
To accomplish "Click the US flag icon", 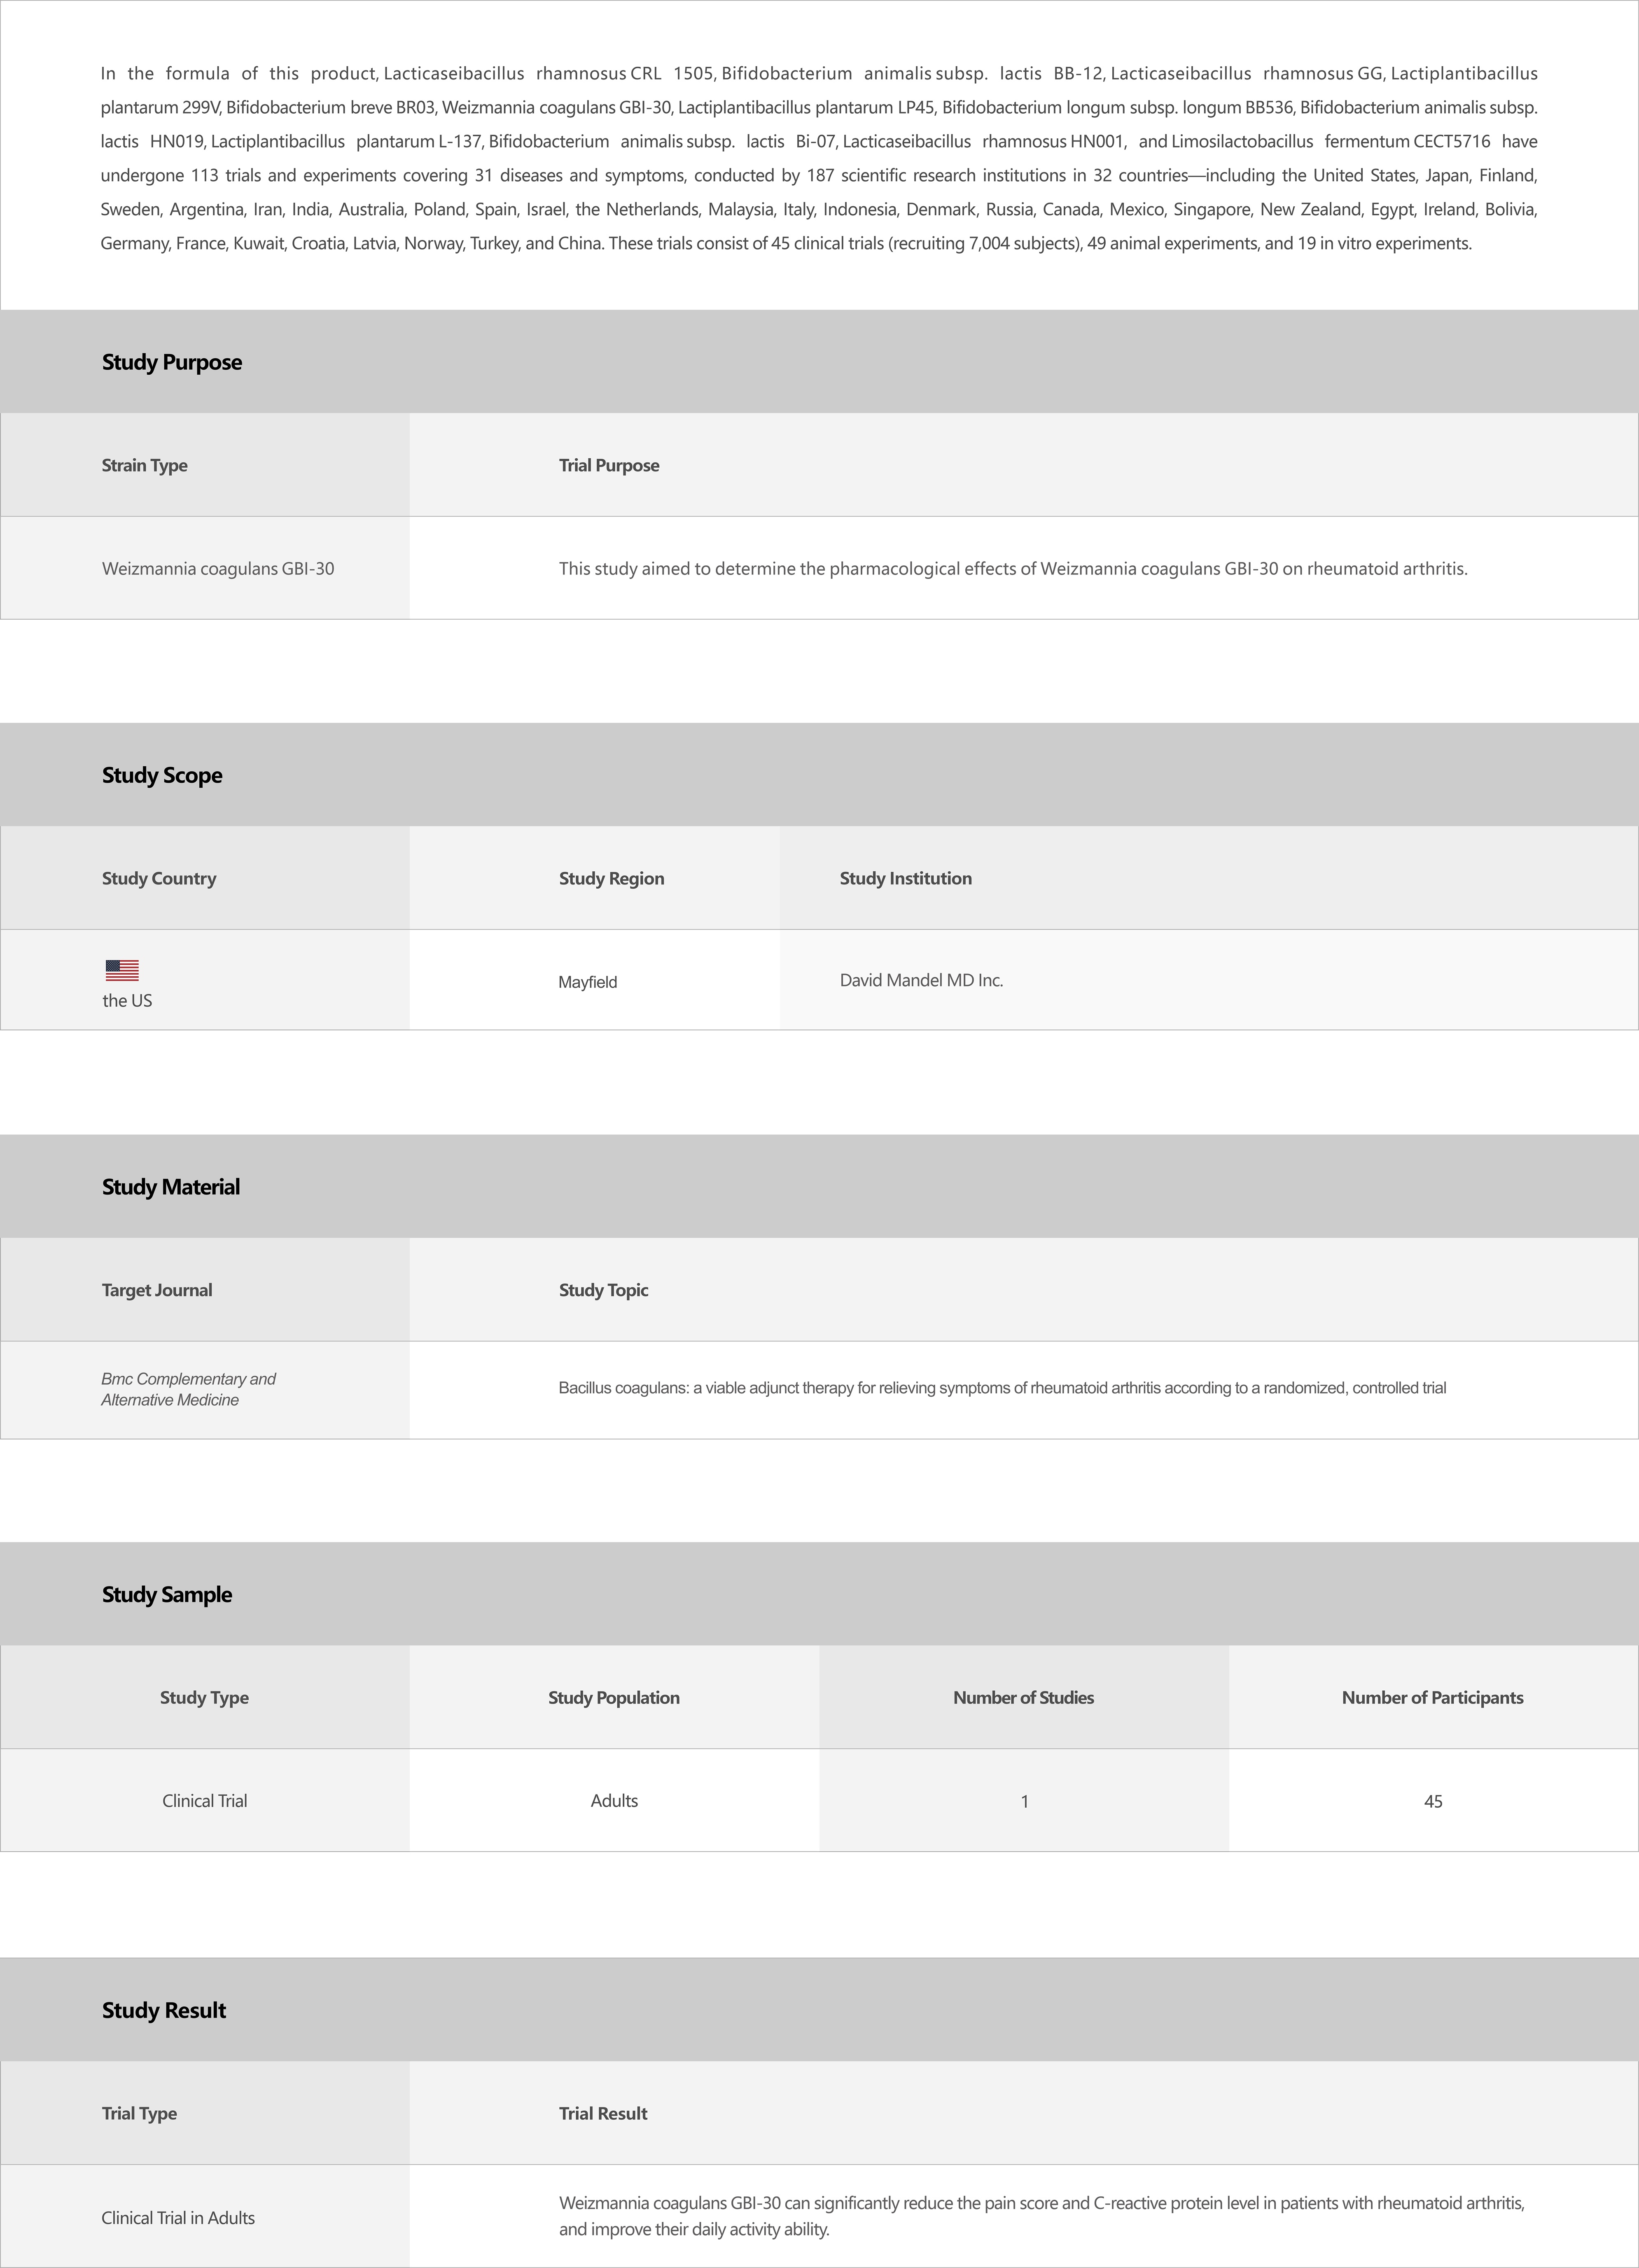I will (122, 970).
